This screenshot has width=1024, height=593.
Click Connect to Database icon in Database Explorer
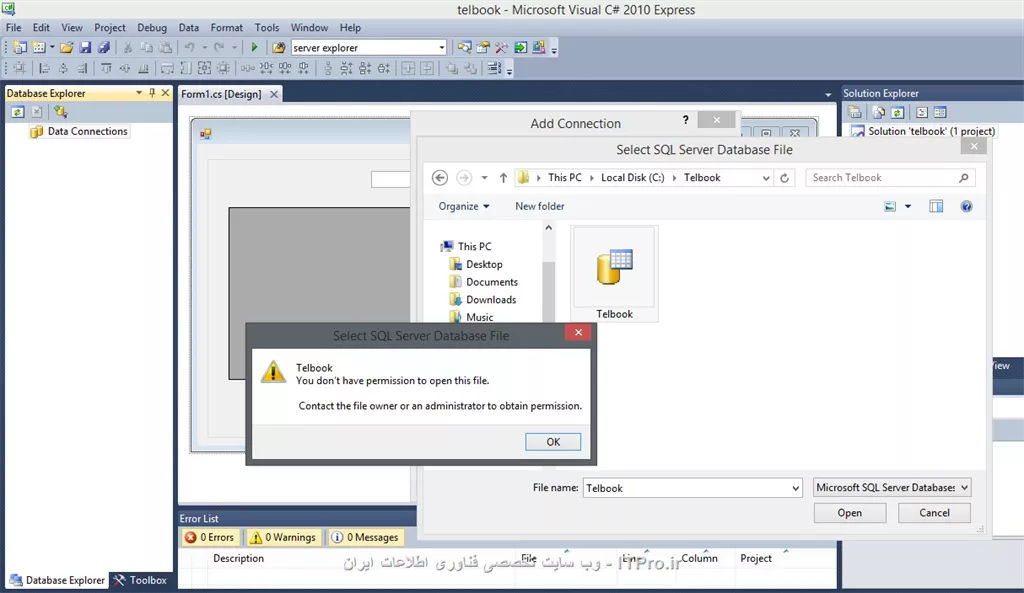[x=61, y=112]
